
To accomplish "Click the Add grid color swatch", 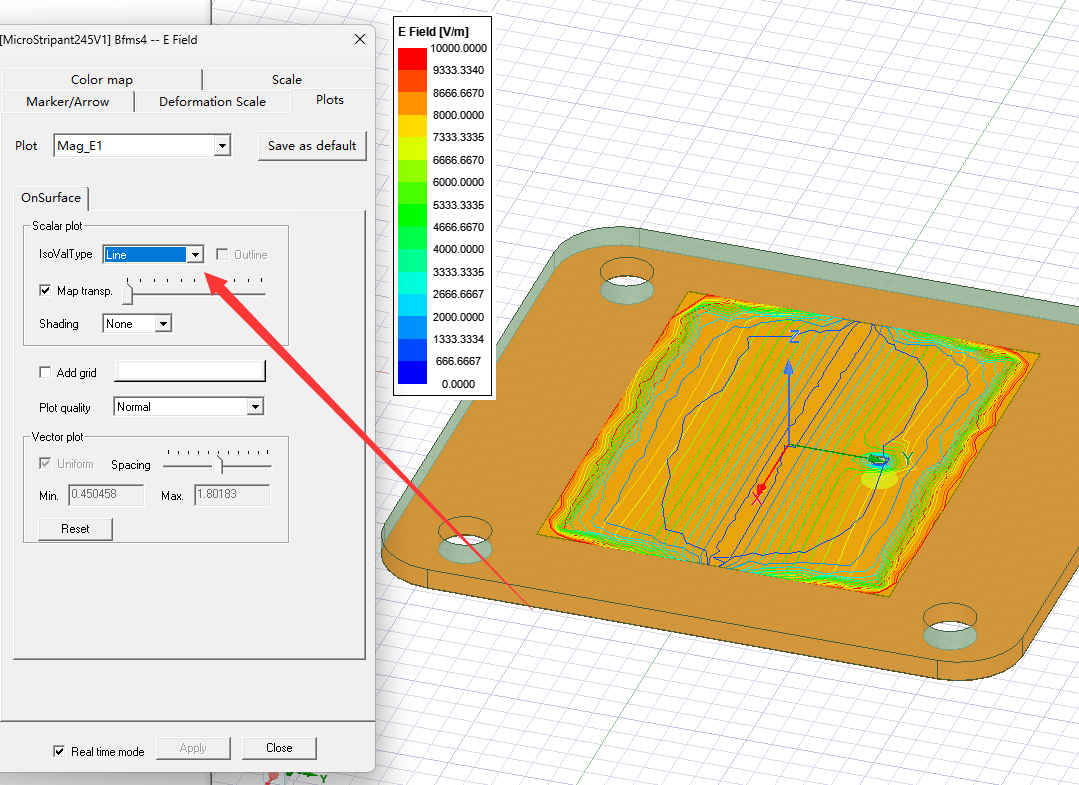I will (190, 372).
